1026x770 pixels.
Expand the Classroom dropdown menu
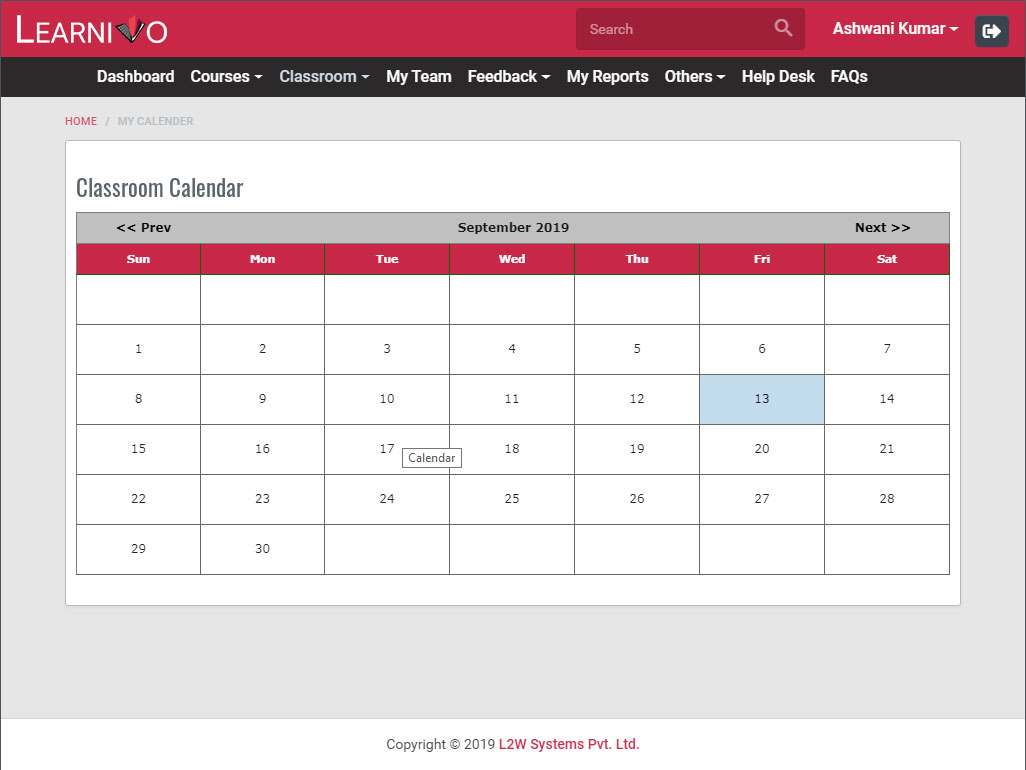pyautogui.click(x=324, y=77)
